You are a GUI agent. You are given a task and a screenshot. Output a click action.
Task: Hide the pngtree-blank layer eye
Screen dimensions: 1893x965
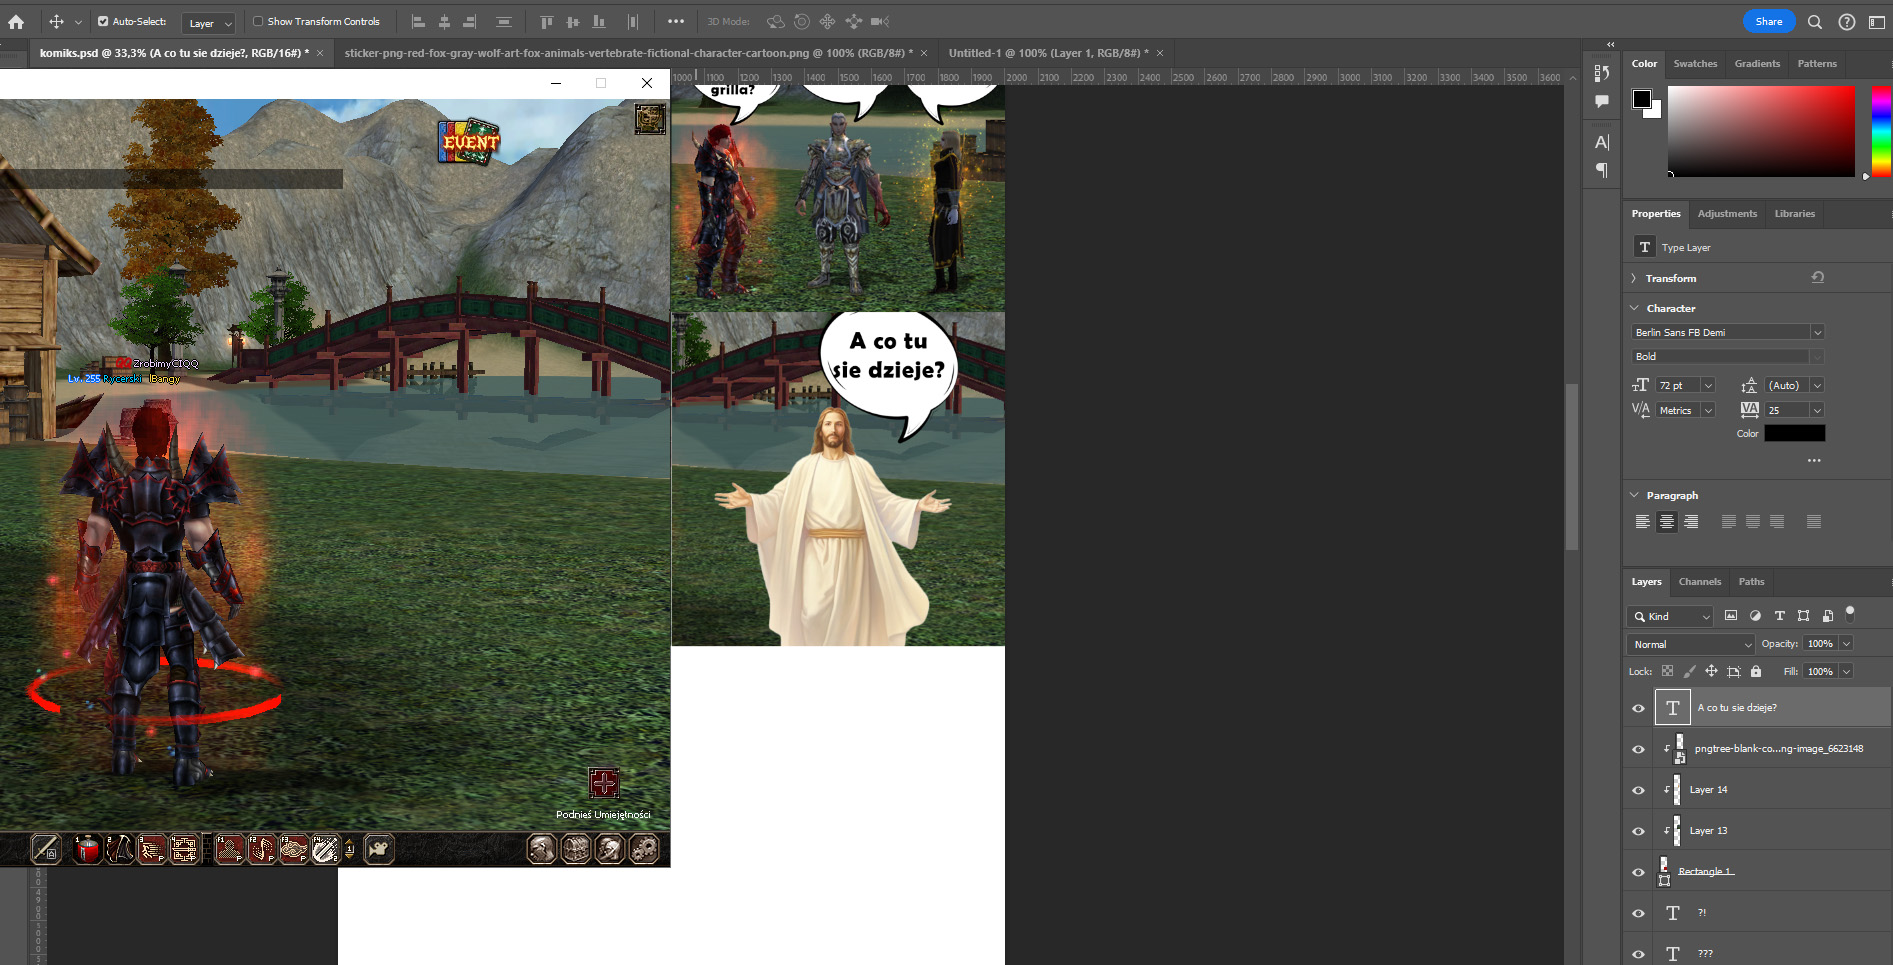pyautogui.click(x=1638, y=749)
